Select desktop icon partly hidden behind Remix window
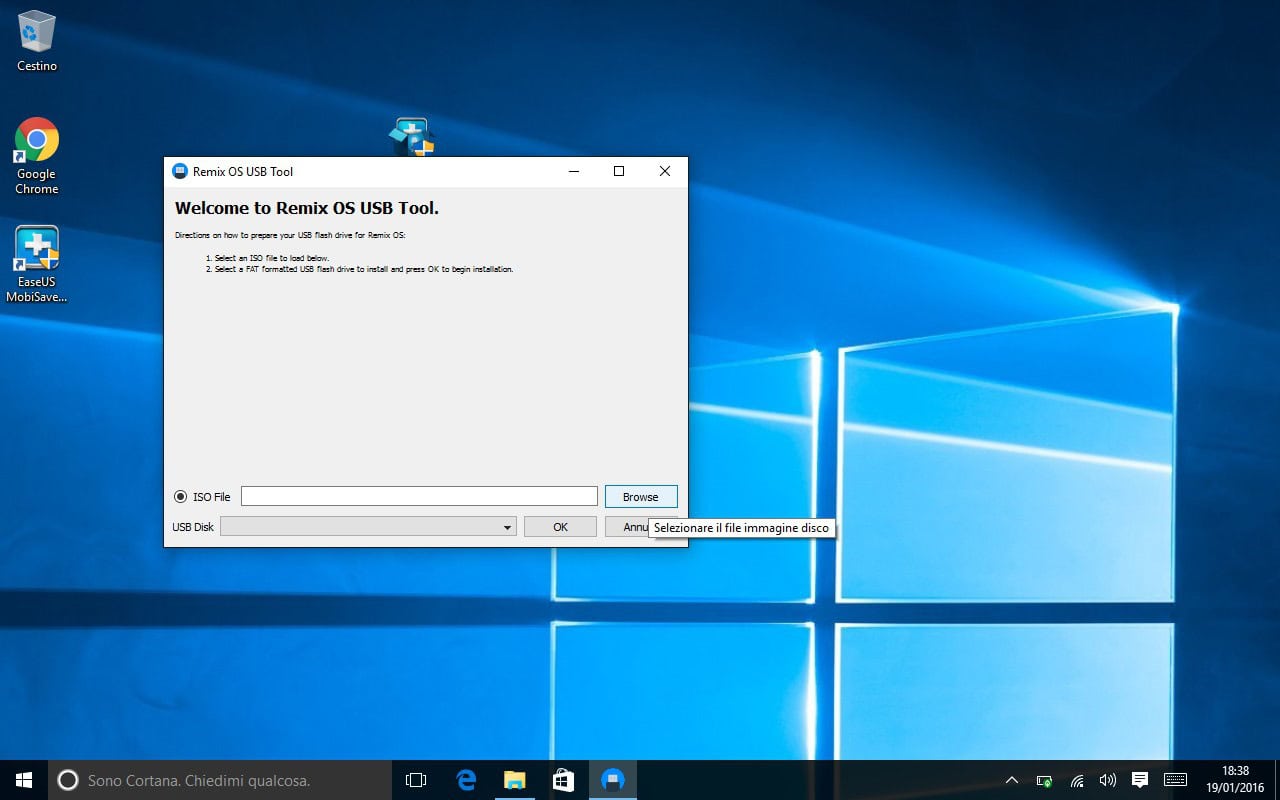 [x=412, y=137]
